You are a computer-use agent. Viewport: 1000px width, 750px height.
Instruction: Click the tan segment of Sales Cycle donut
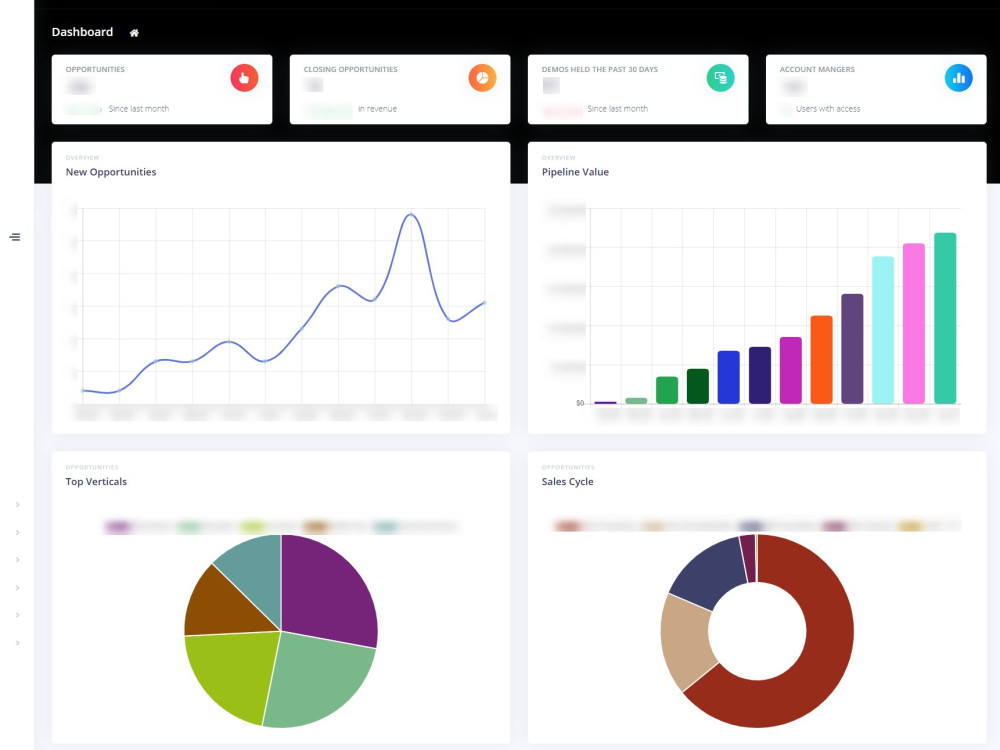coord(688,641)
